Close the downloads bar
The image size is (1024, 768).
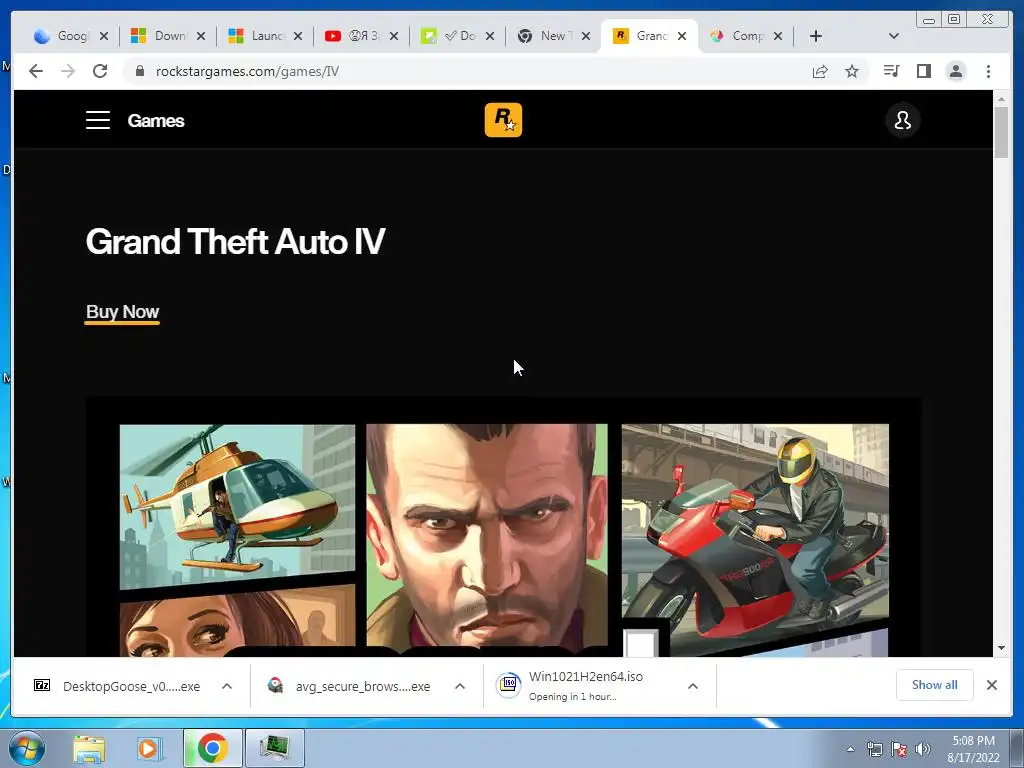tap(992, 685)
